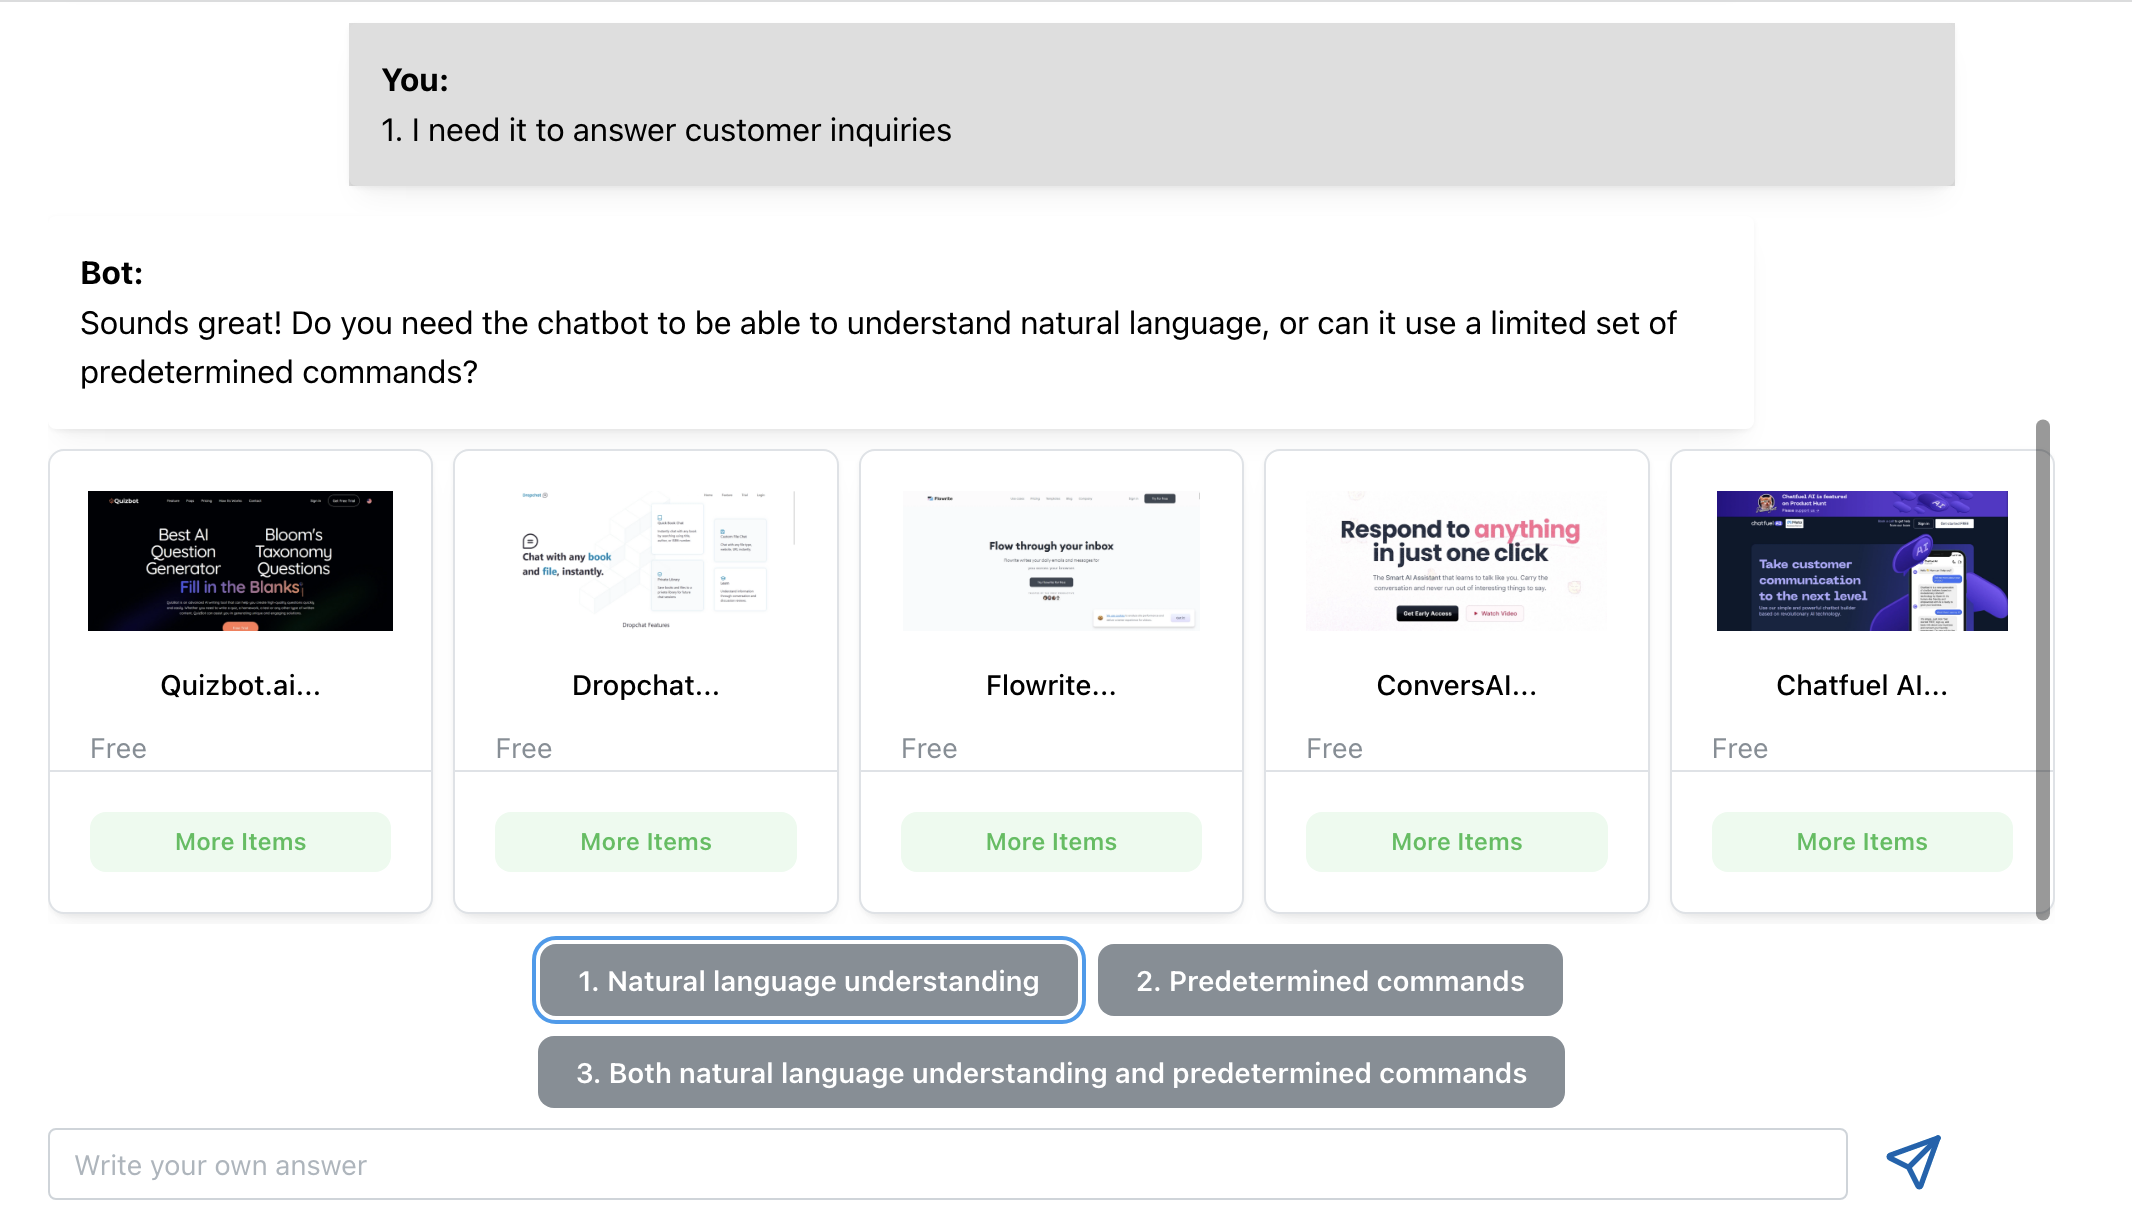2132x1230 pixels.
Task: Click More Items under ConversAI
Action: tap(1457, 842)
